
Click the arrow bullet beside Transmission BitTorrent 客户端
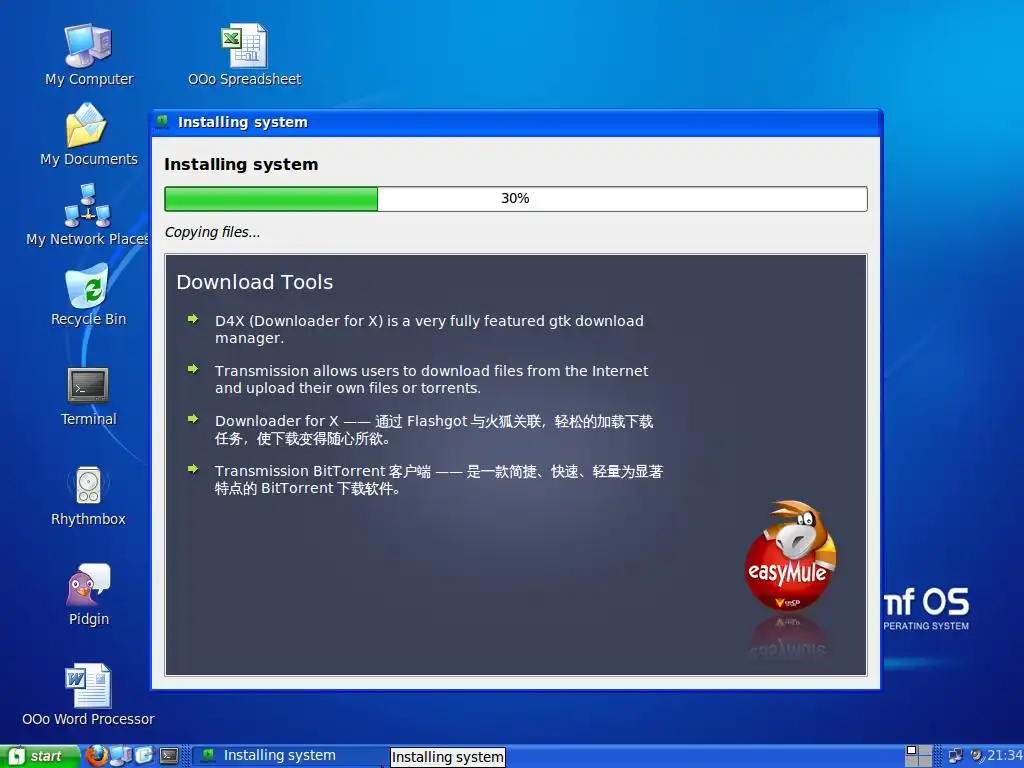click(x=193, y=469)
